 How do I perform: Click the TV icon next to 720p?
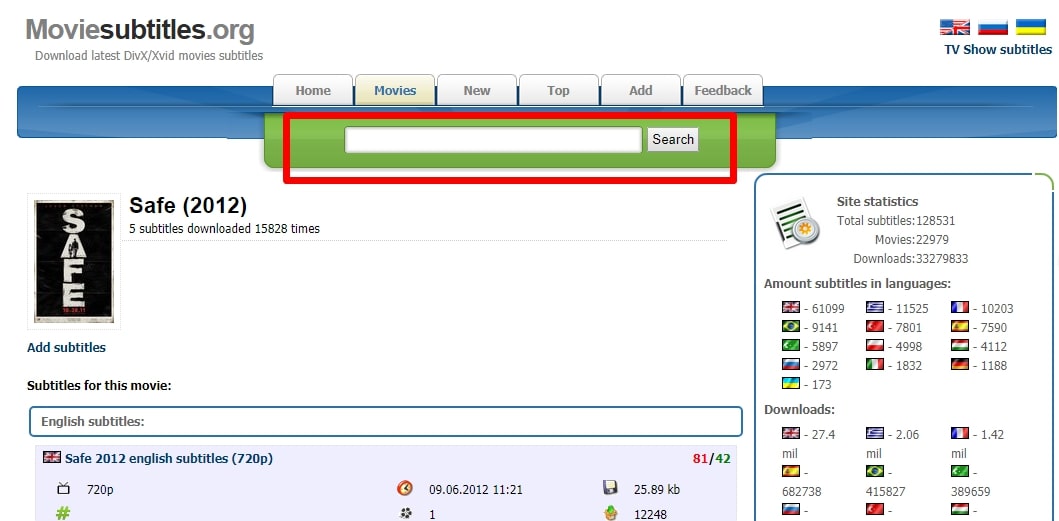pos(64,489)
